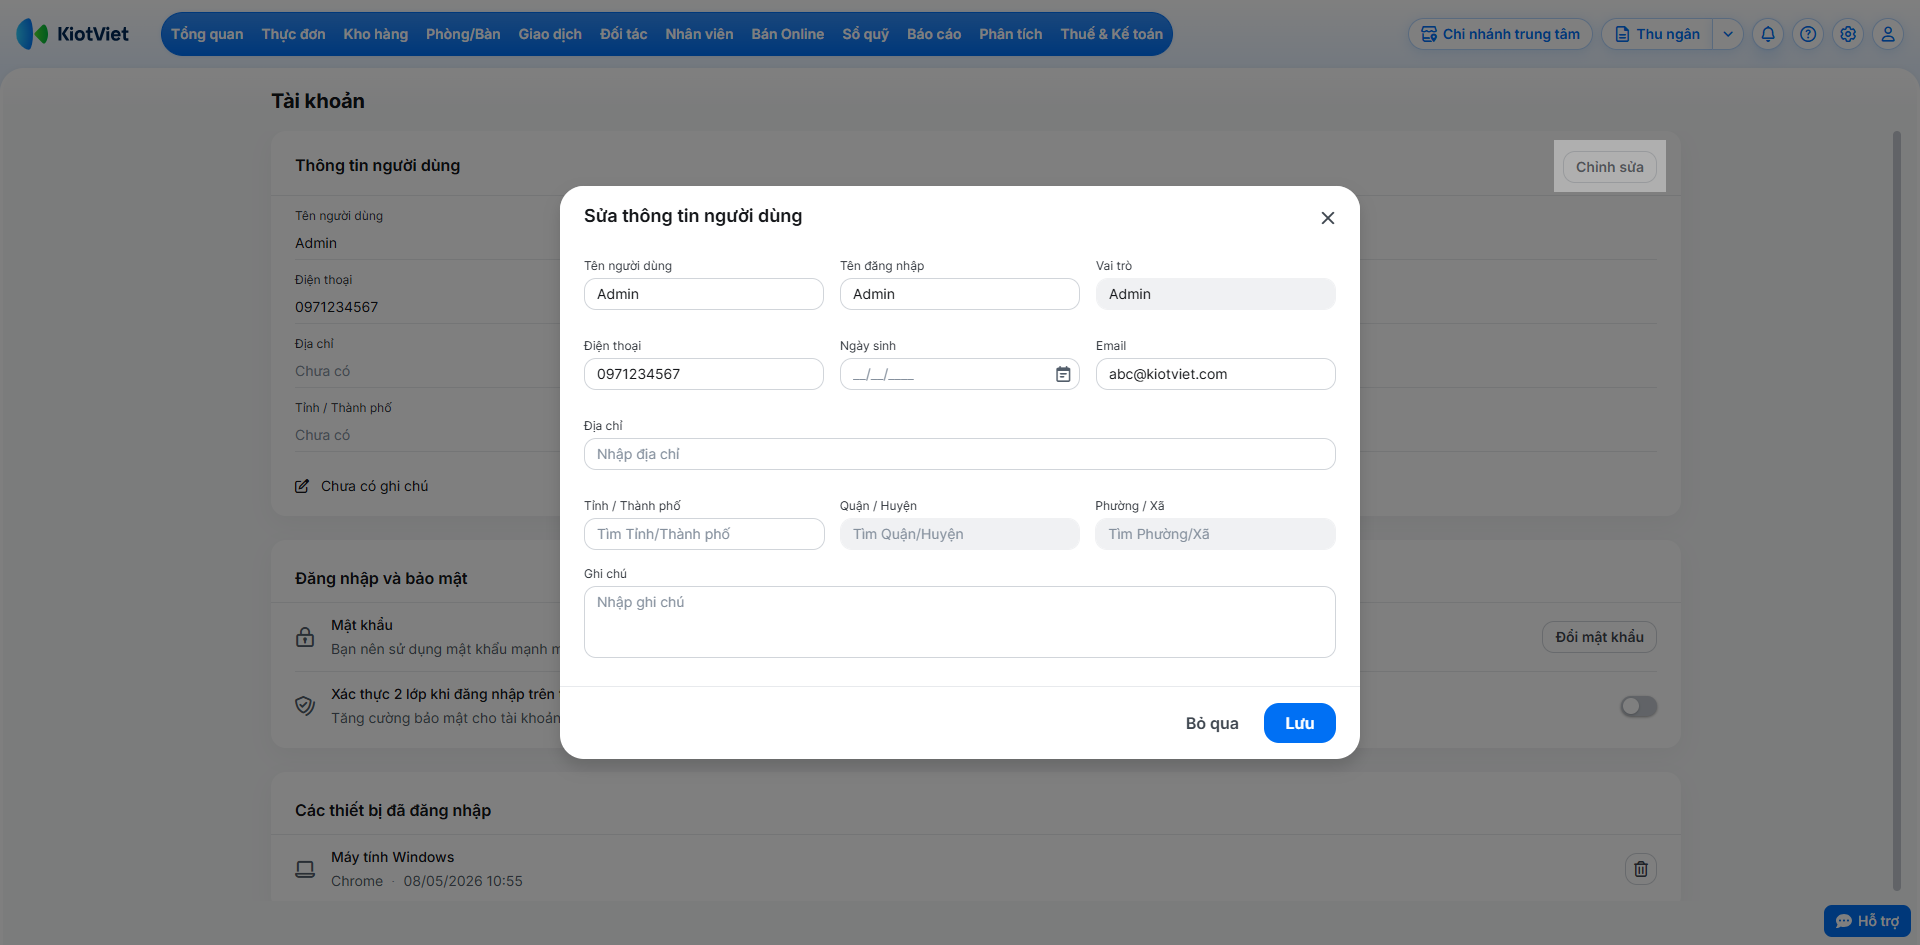1920x945 pixels.
Task: Open the Báo cáo menu
Action: point(934,34)
